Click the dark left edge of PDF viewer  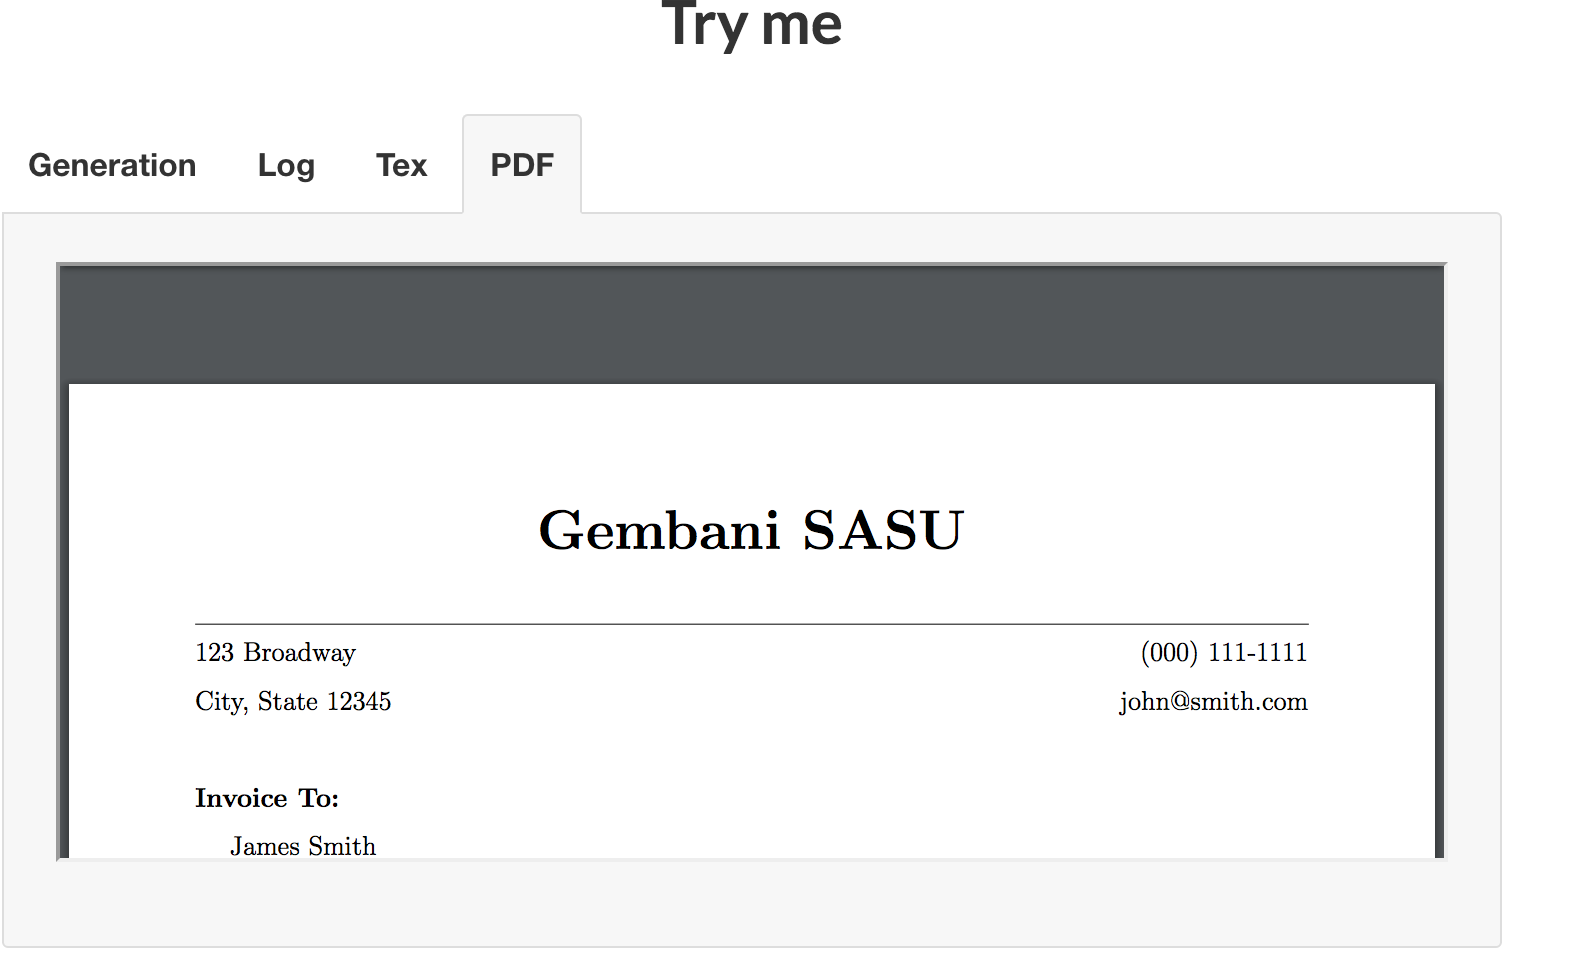(x=64, y=620)
